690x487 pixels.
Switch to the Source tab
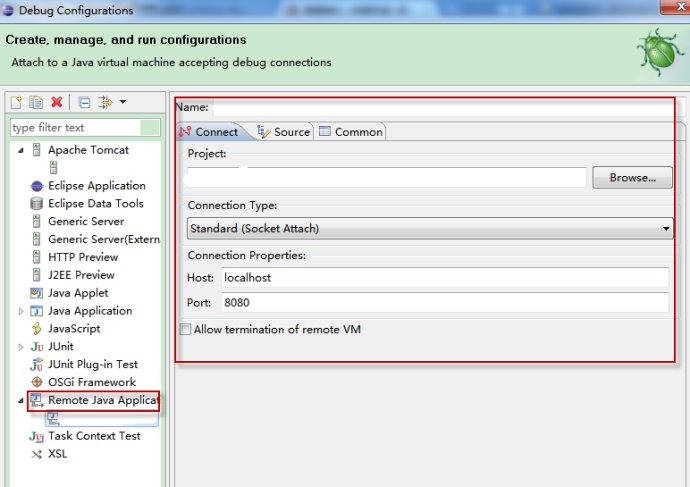tap(283, 132)
